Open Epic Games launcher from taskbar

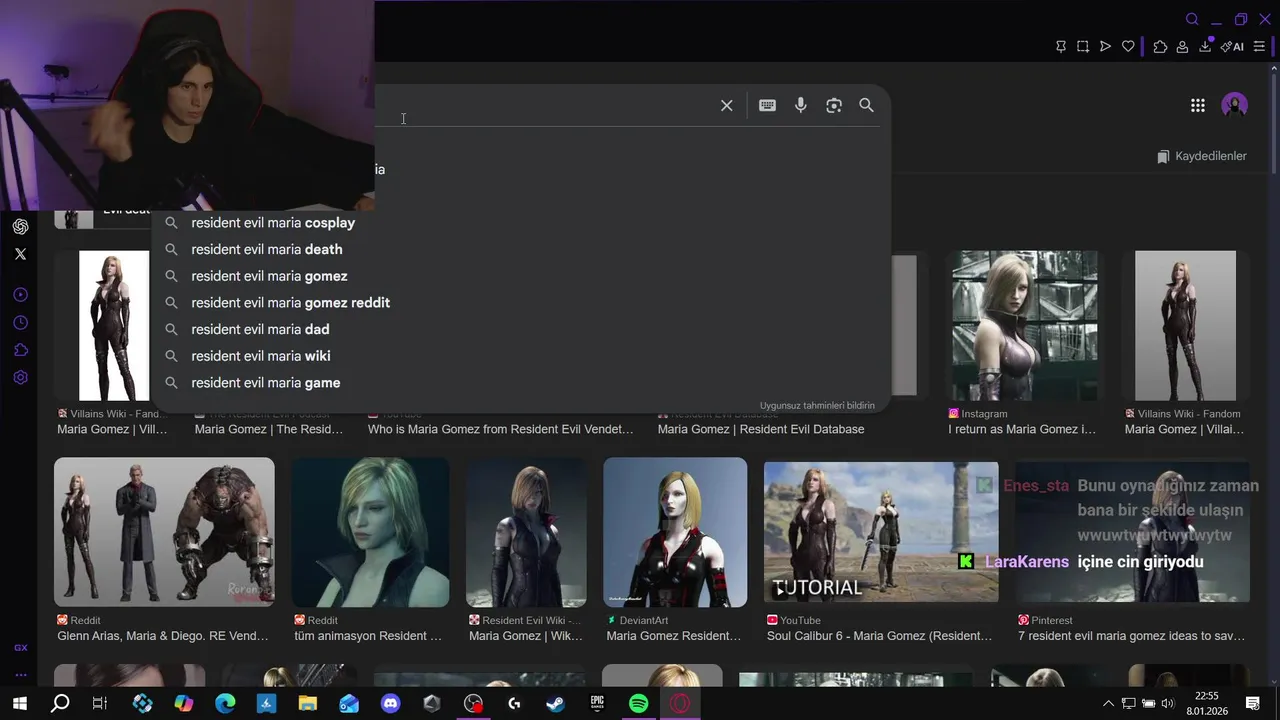point(597,704)
